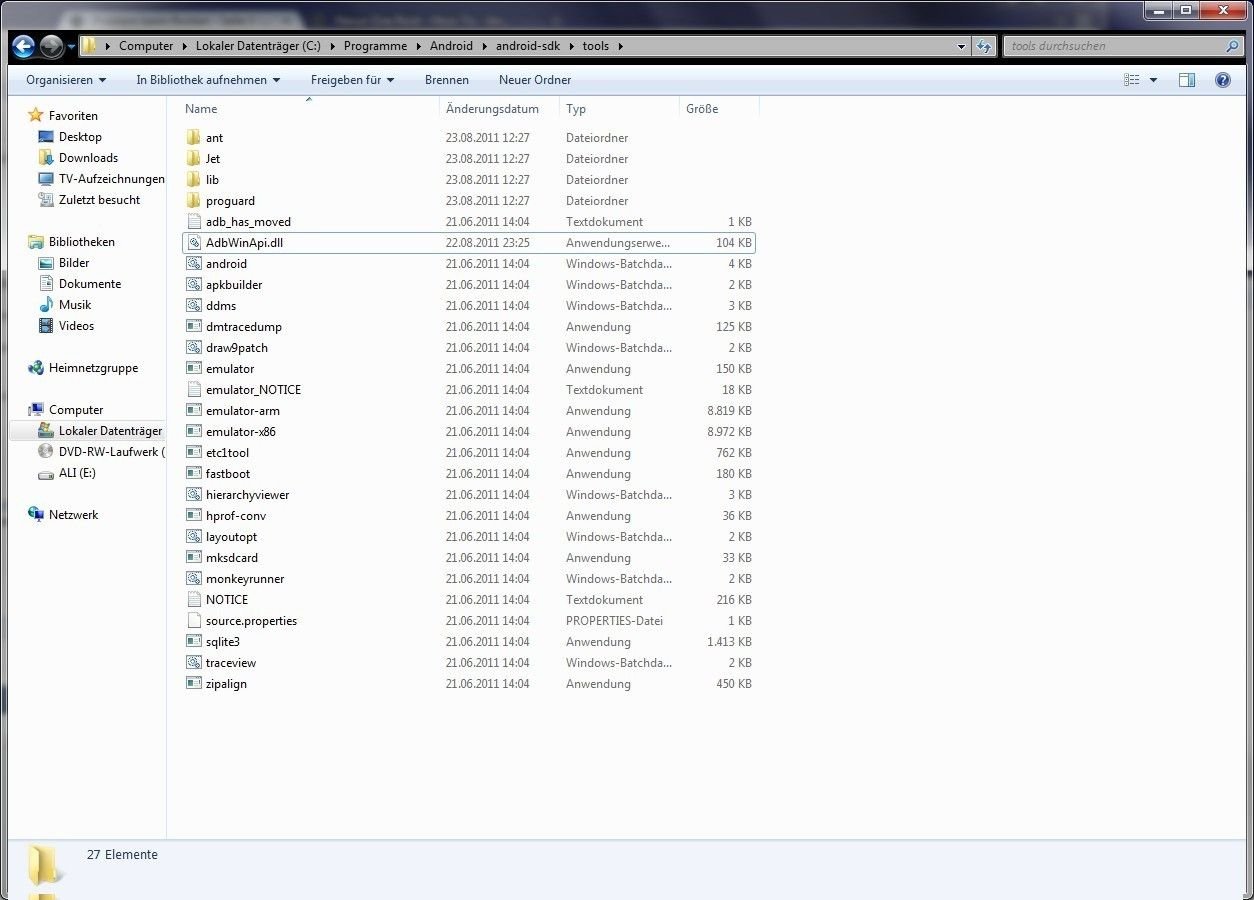Select the sqlite3 application icon

tap(194, 642)
